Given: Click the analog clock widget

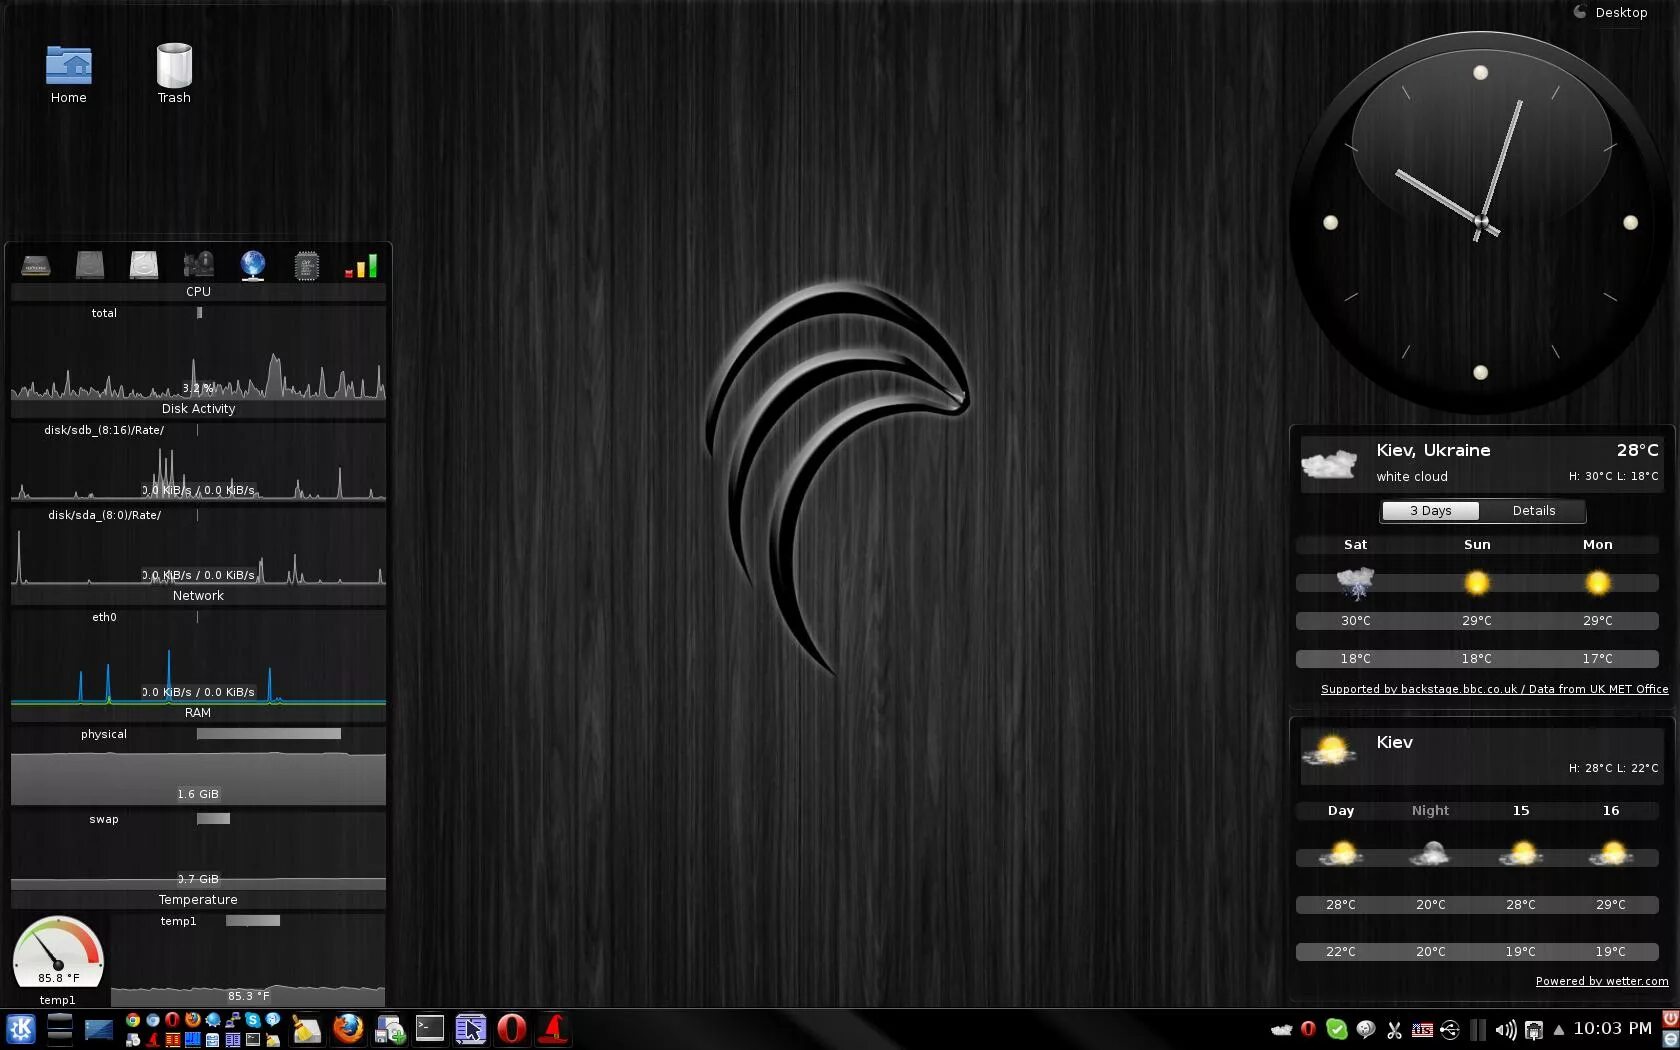Looking at the screenshot, I should [x=1480, y=222].
